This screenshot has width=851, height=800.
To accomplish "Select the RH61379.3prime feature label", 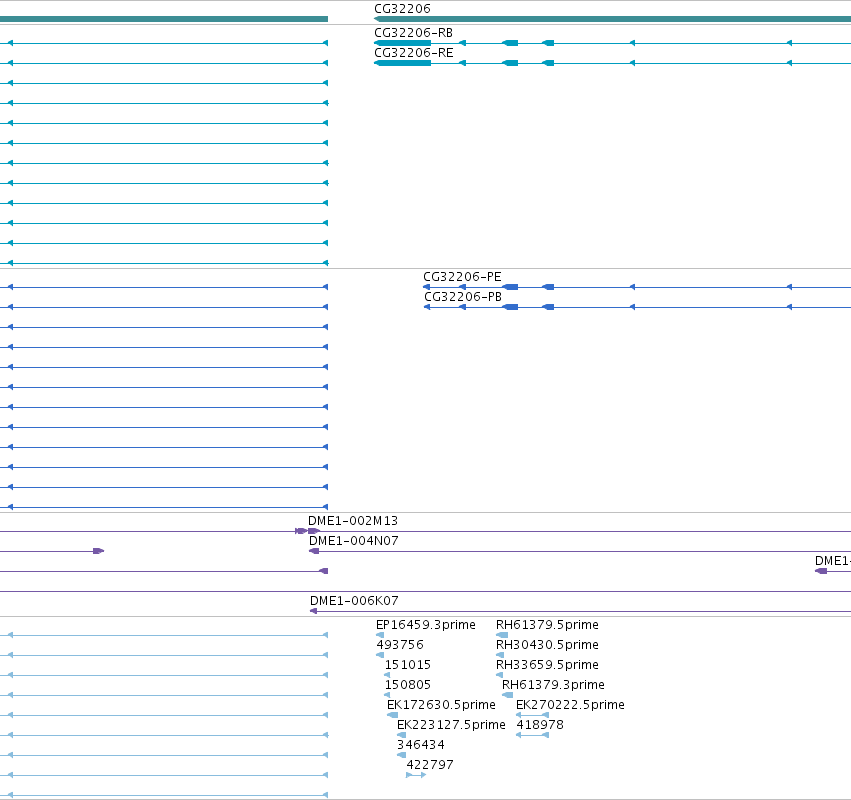I will click(x=553, y=685).
